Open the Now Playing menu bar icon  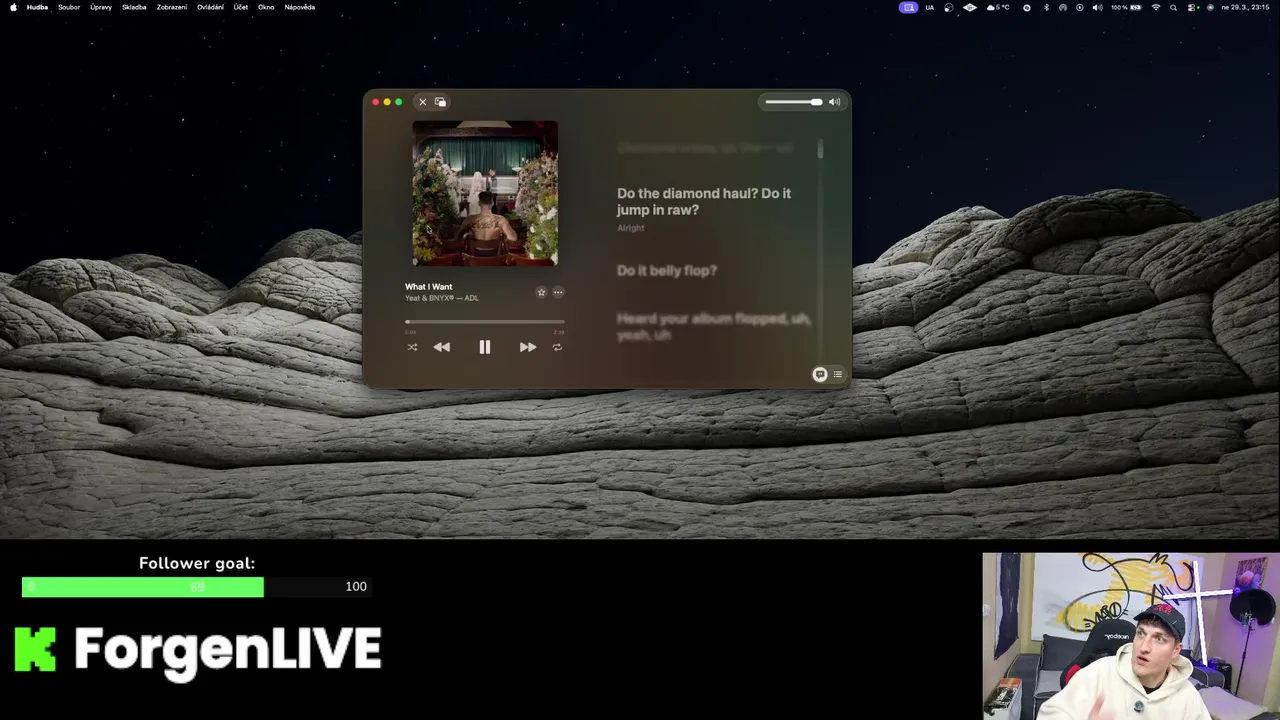click(x=1080, y=7)
